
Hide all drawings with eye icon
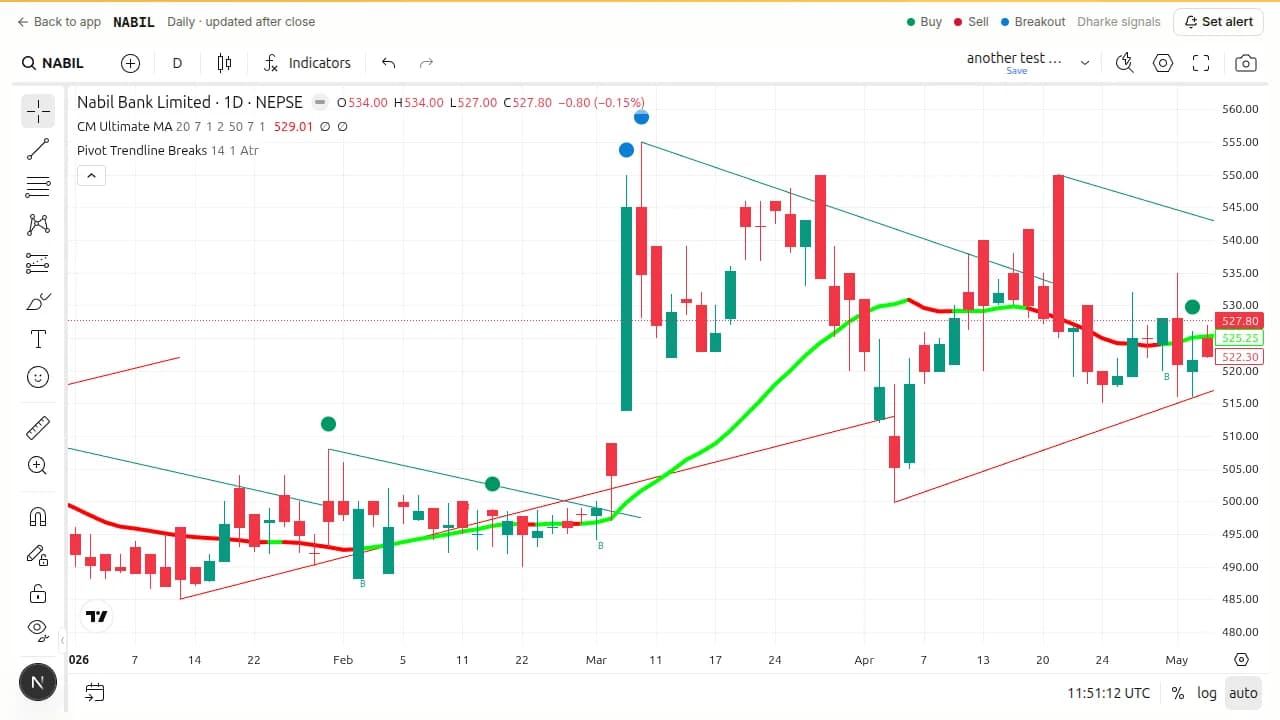[x=38, y=630]
